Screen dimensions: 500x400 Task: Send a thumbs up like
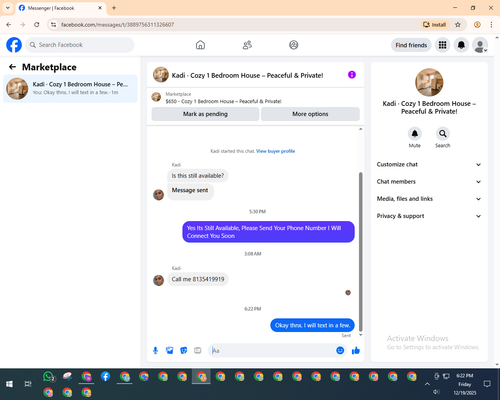coord(356,350)
